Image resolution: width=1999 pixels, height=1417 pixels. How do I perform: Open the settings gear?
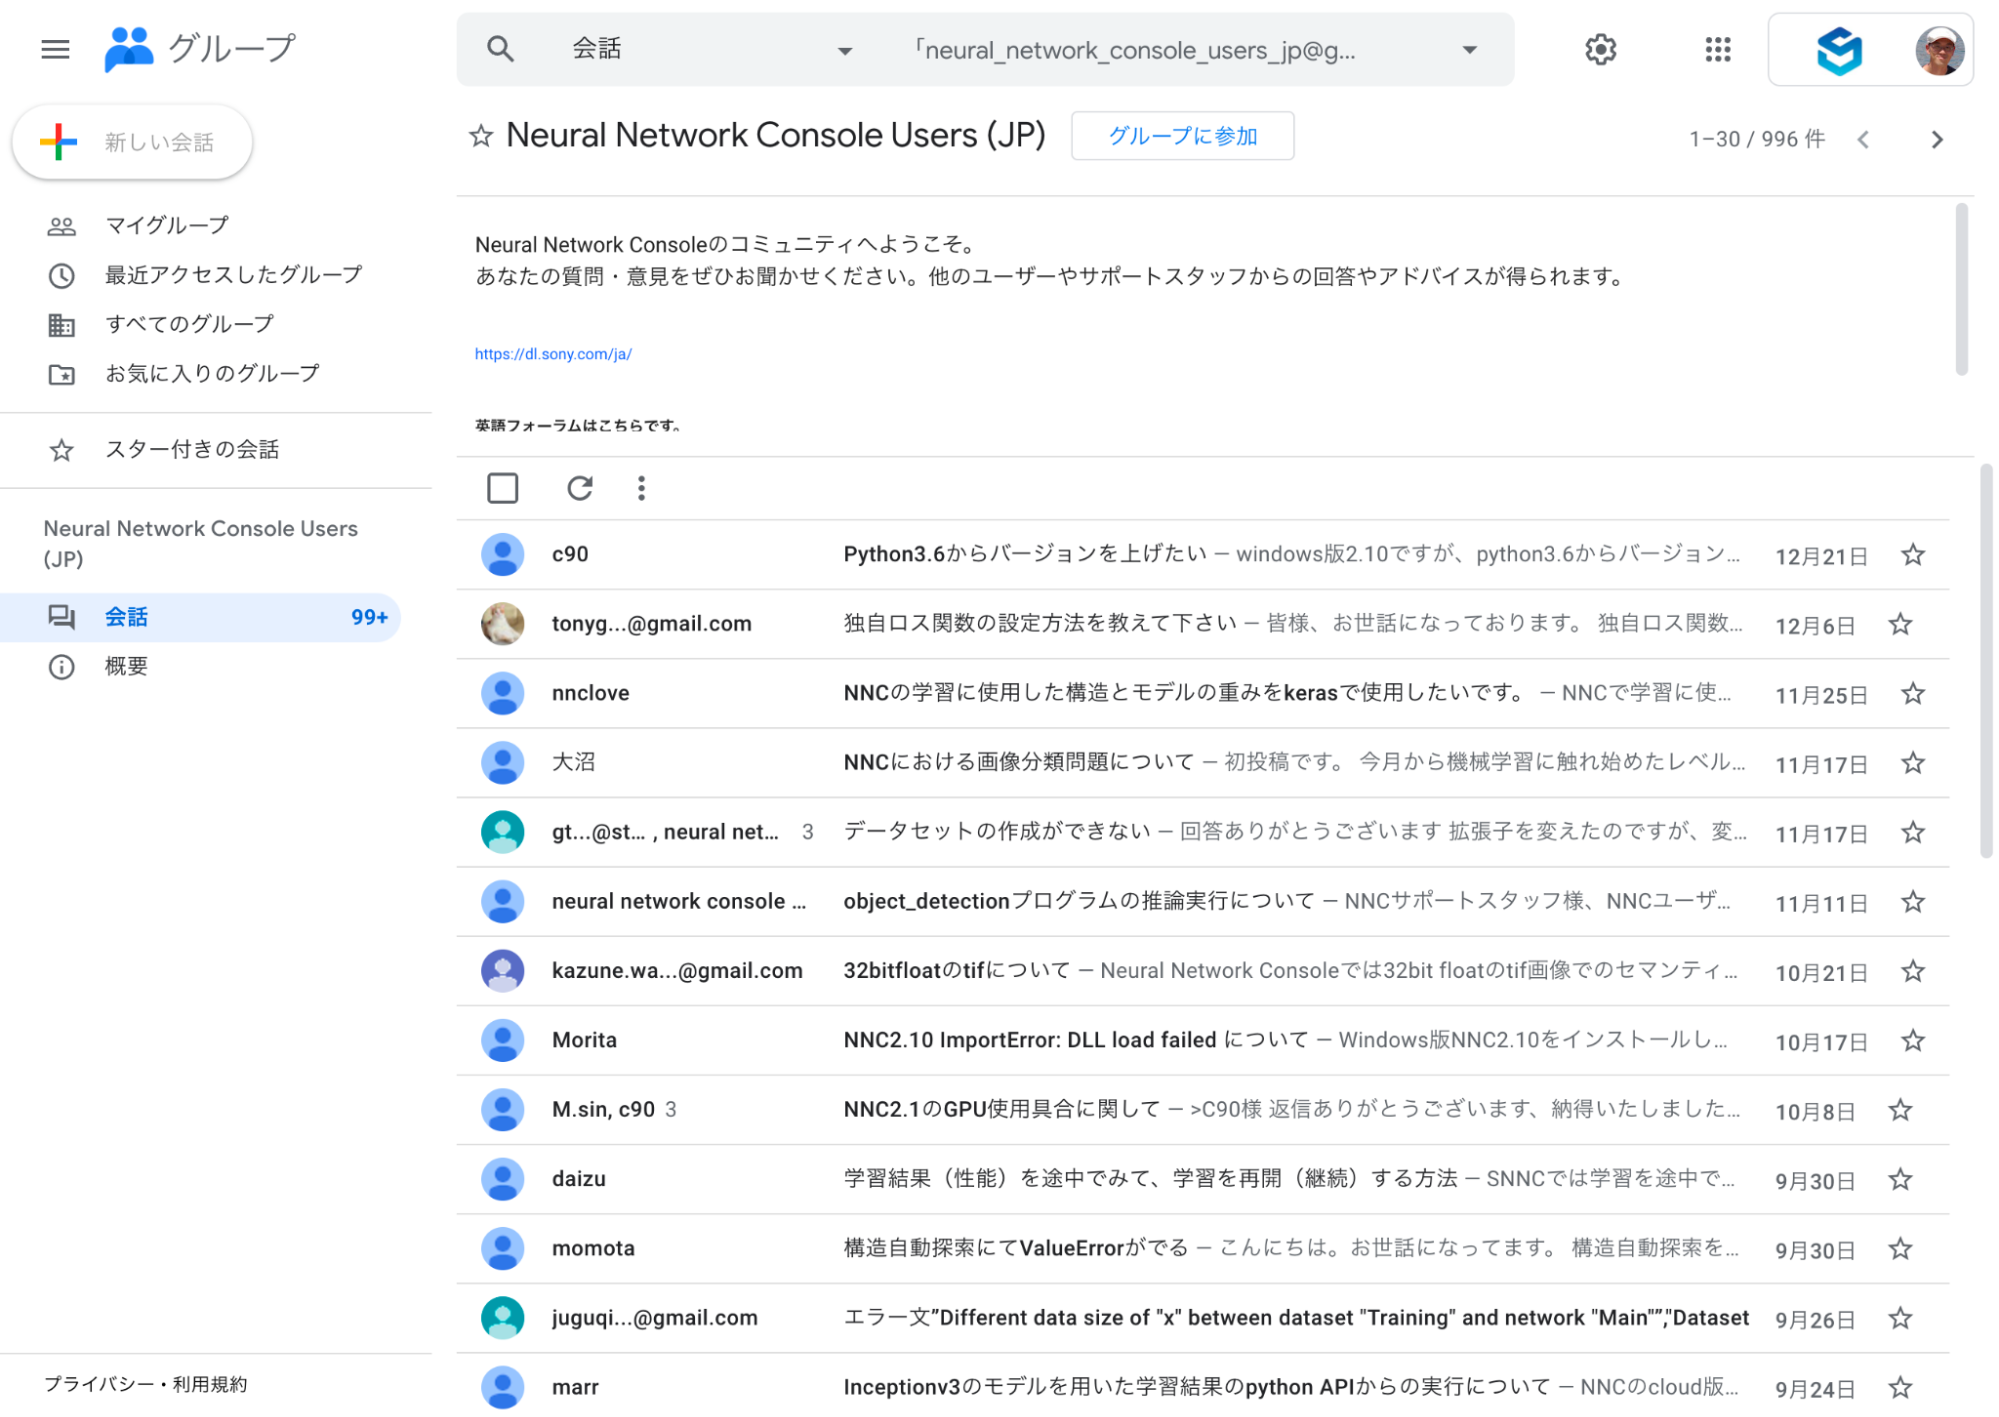1601,49
